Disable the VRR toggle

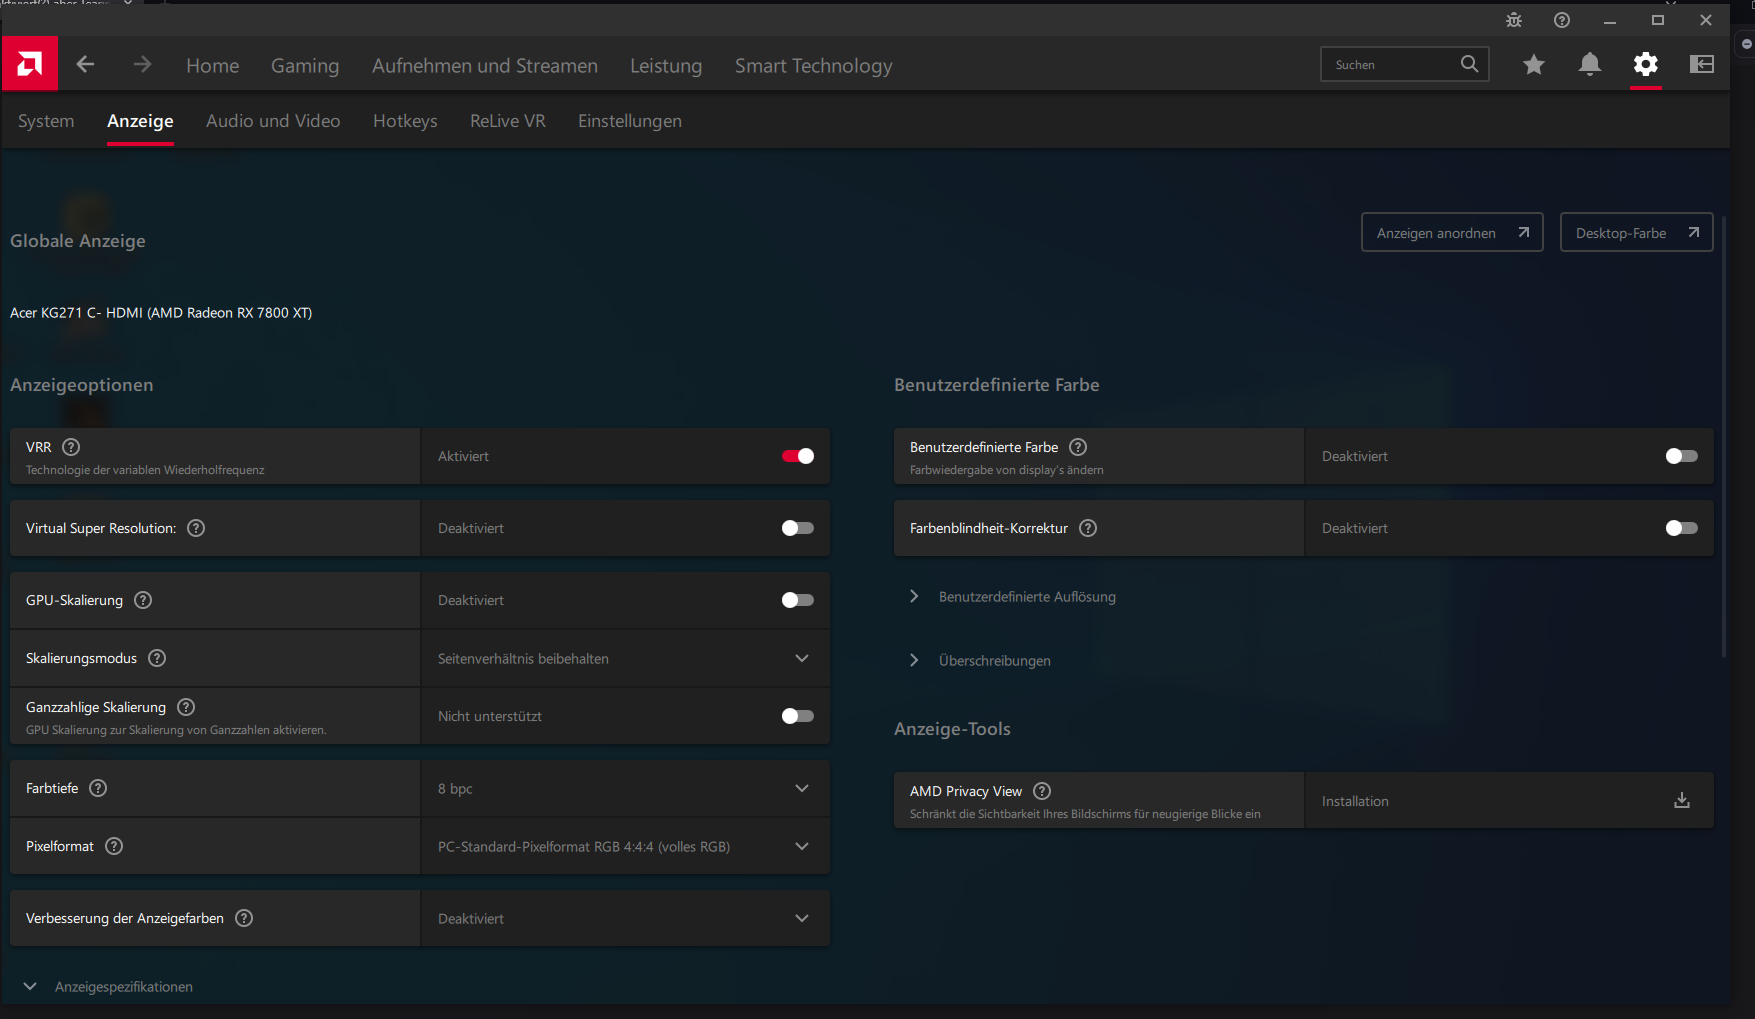[x=798, y=456]
